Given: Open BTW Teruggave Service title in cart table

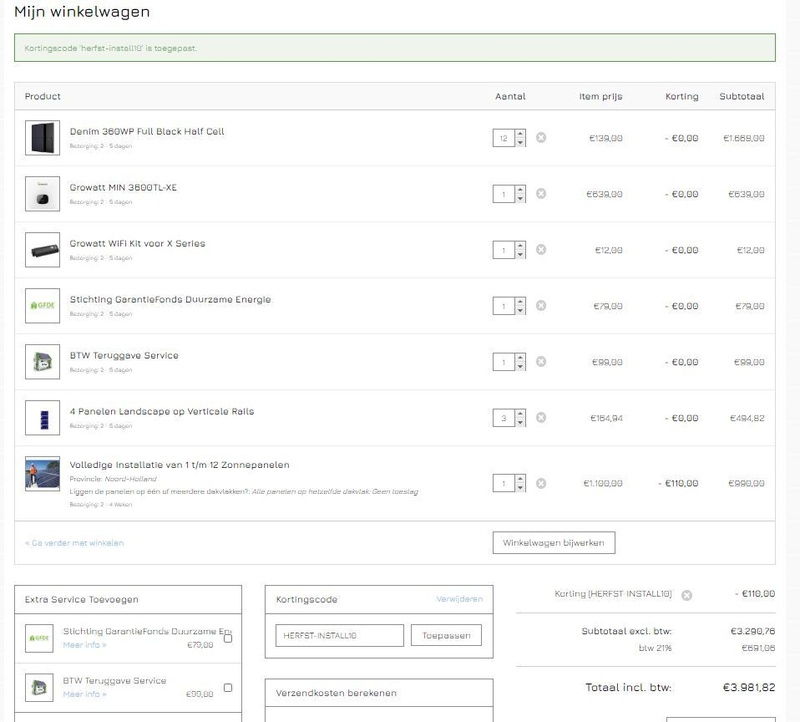Looking at the screenshot, I should (124, 355).
